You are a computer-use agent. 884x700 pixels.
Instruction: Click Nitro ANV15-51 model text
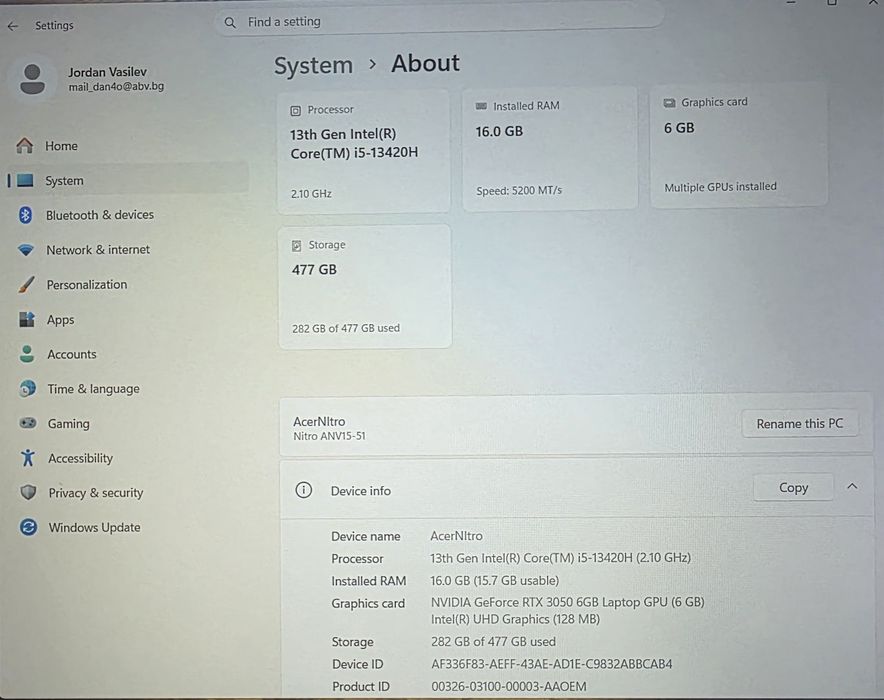329,436
